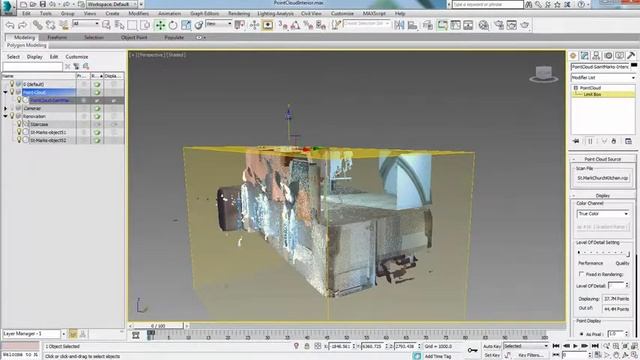Click the Auto Key button

pos(492,346)
